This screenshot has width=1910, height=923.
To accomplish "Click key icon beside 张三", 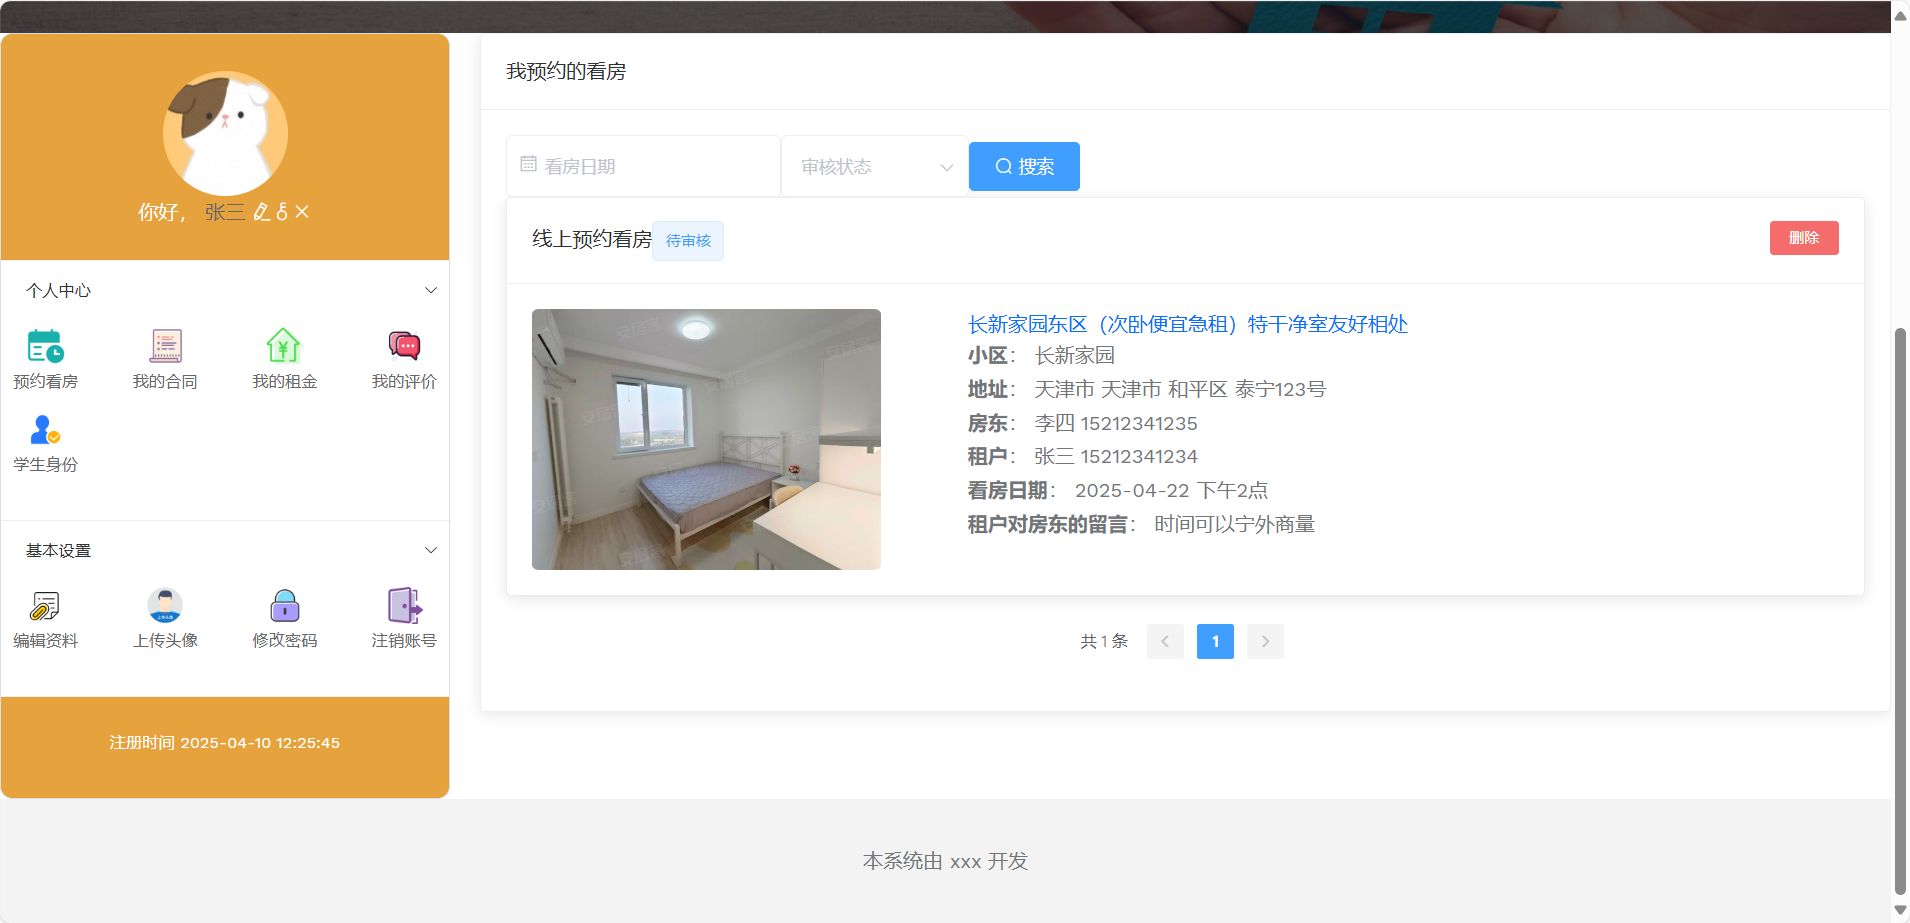I will [x=282, y=212].
